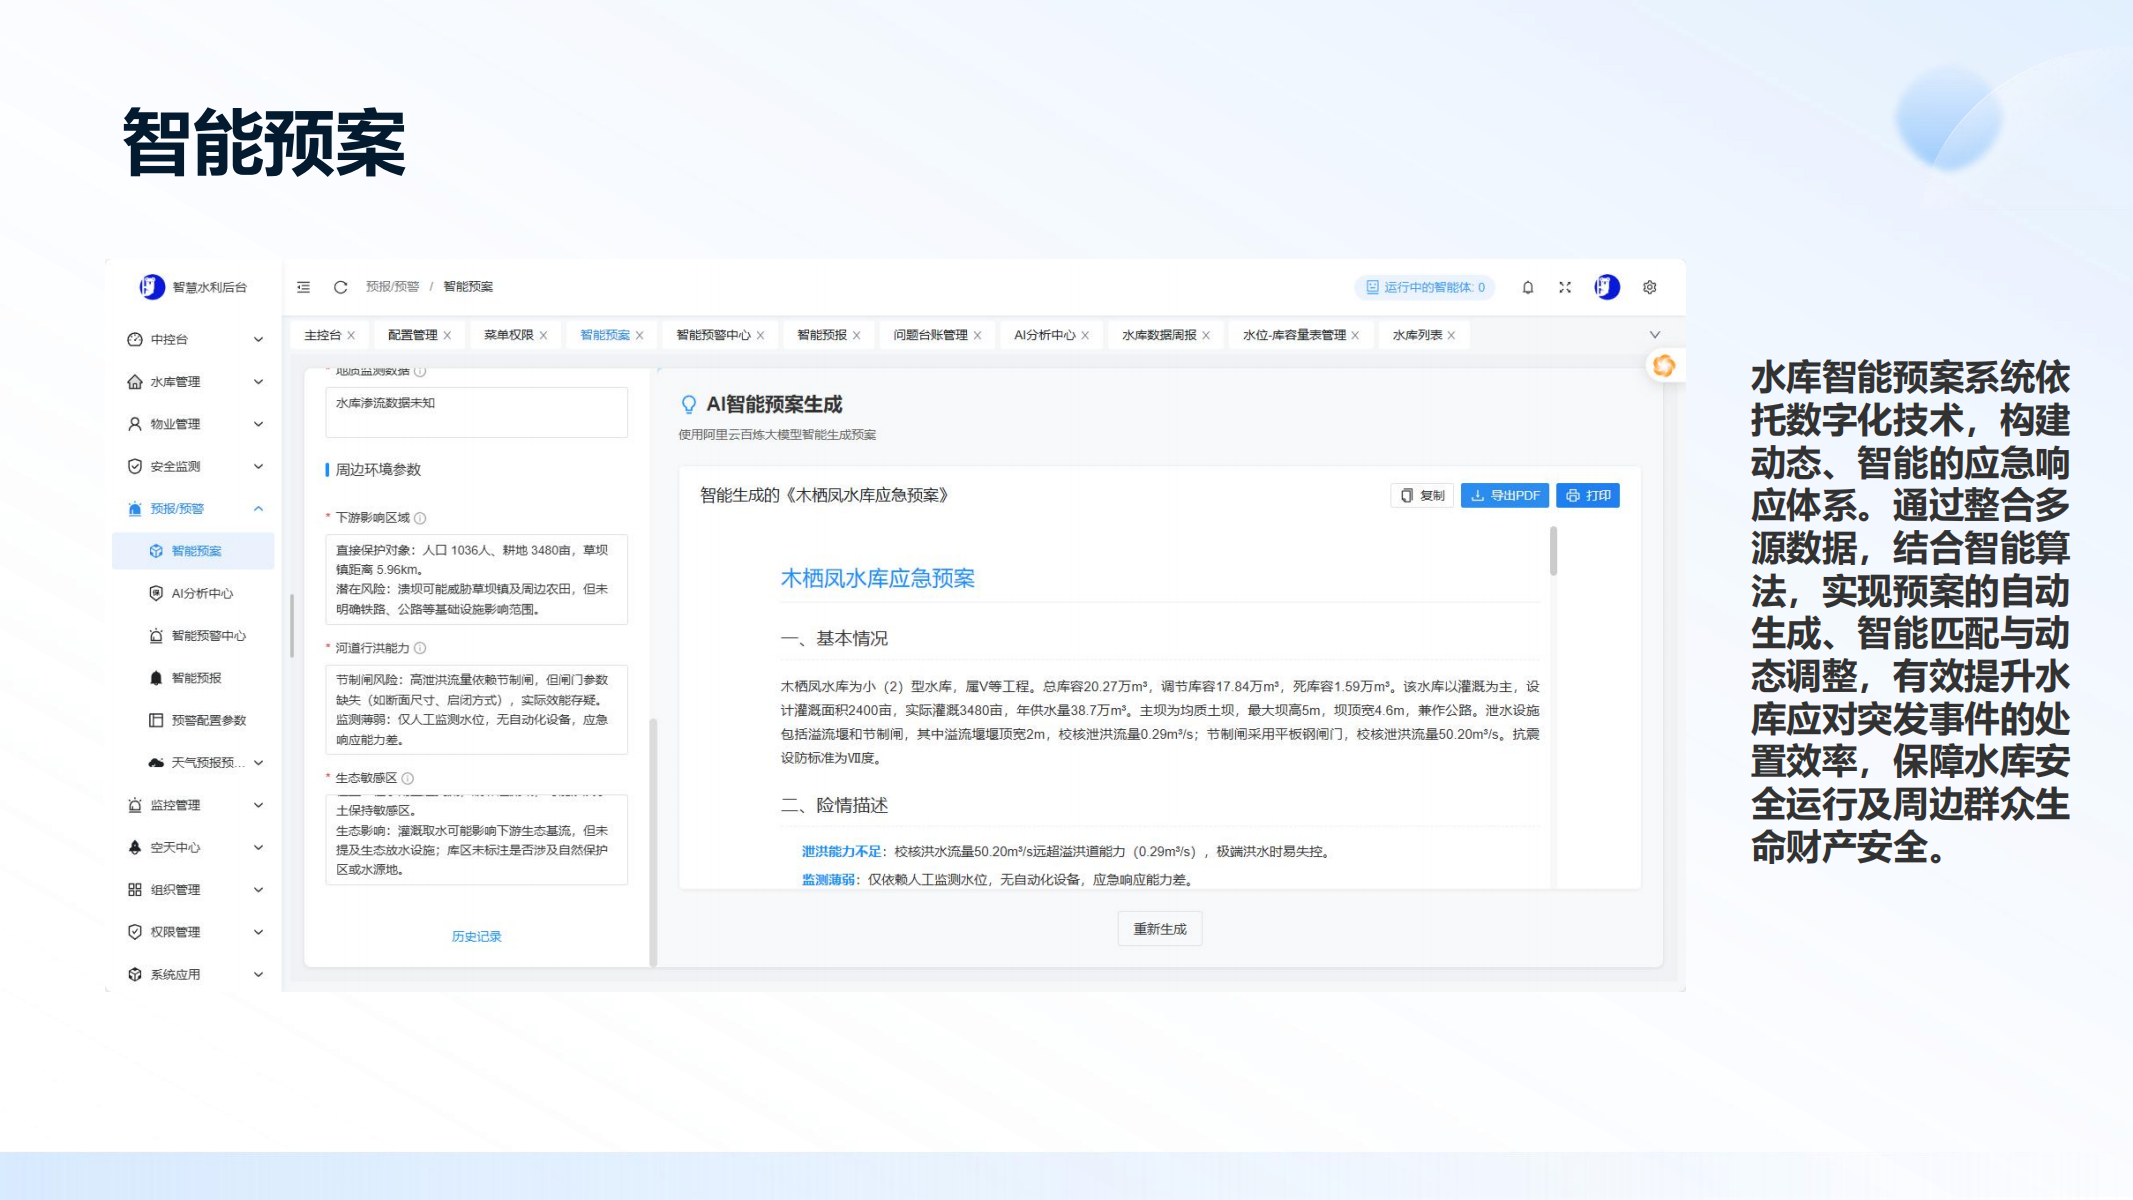Open the 历史记录 link
This screenshot has width=2133, height=1200.
[476, 937]
